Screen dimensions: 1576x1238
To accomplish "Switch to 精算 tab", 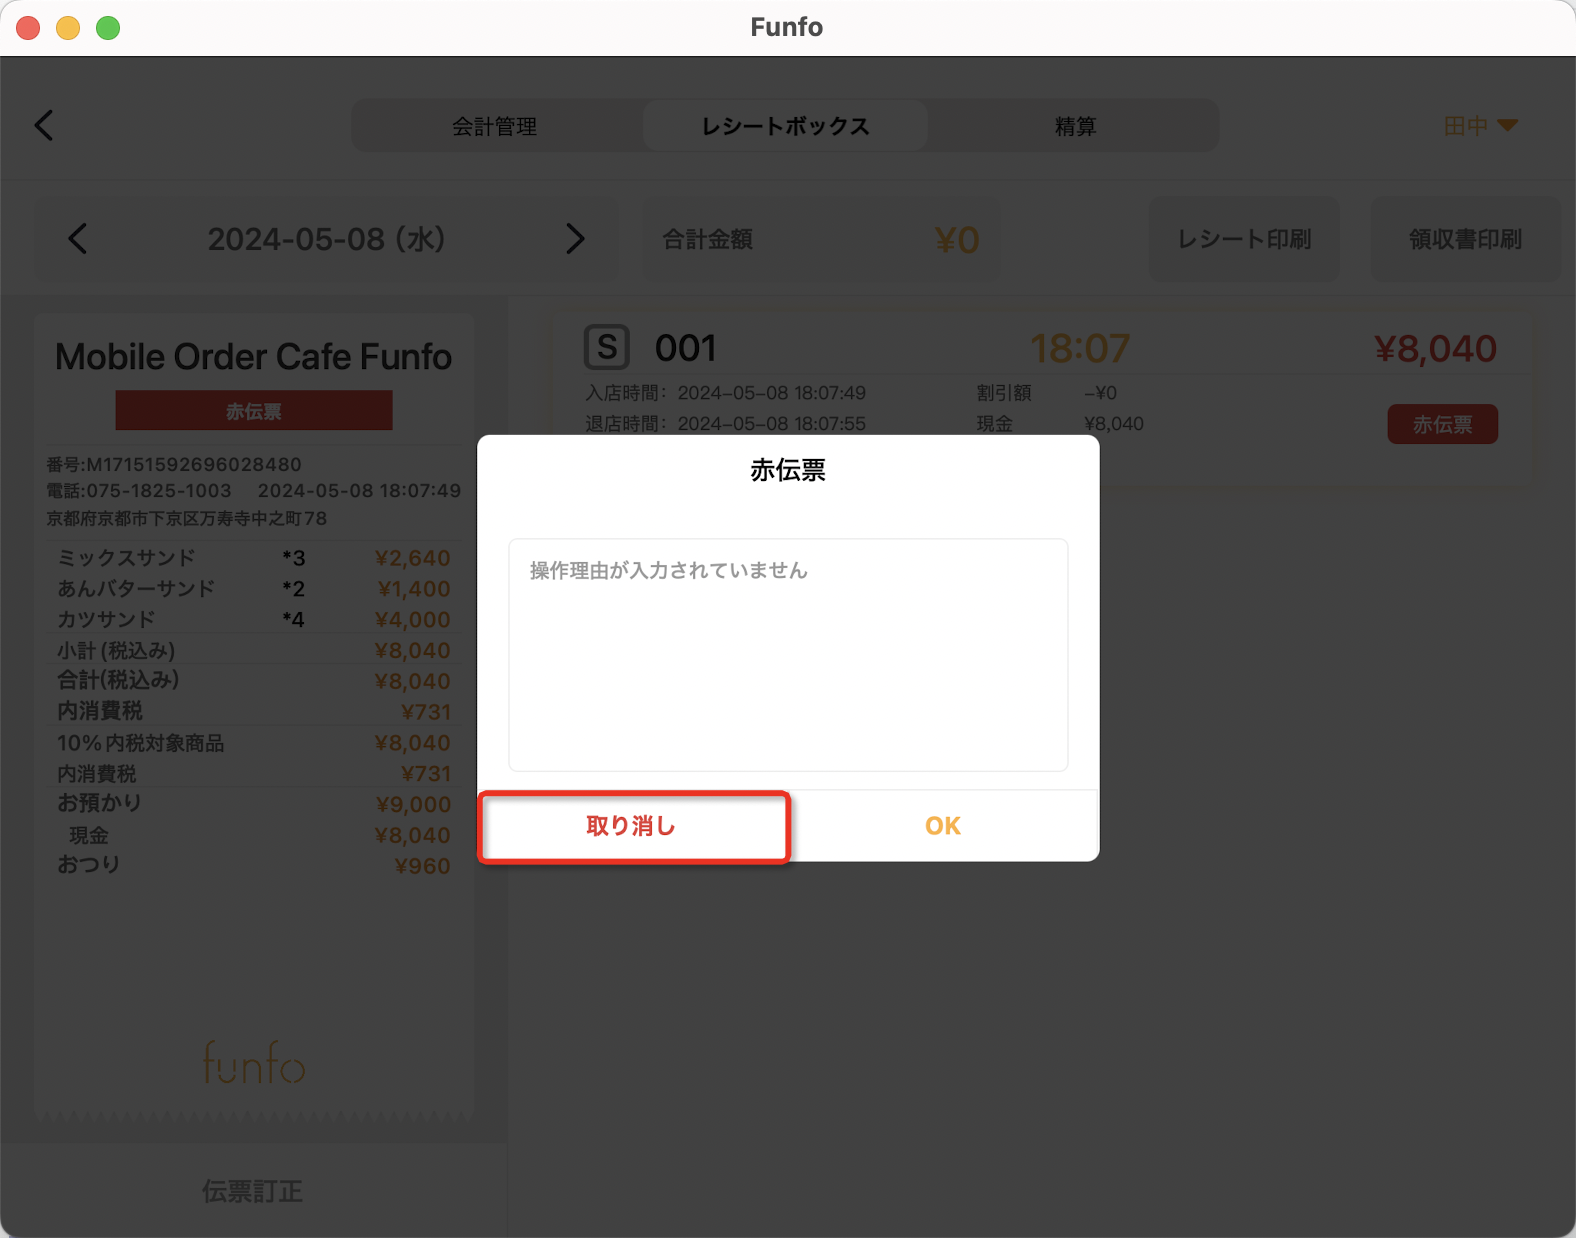I will pos(1075,126).
